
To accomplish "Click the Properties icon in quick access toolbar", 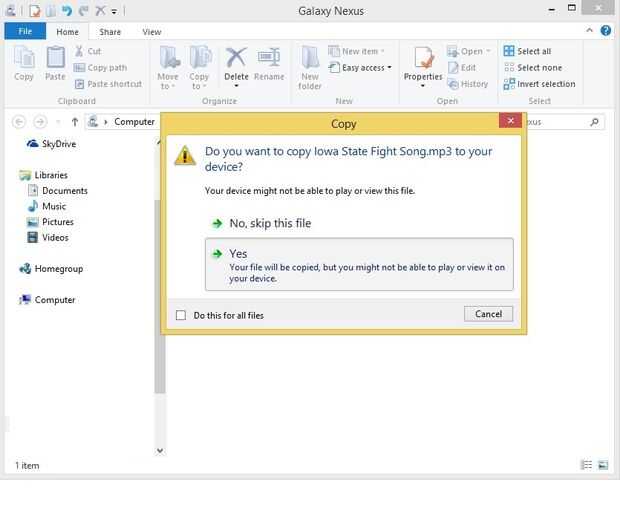I will tap(34, 10).
